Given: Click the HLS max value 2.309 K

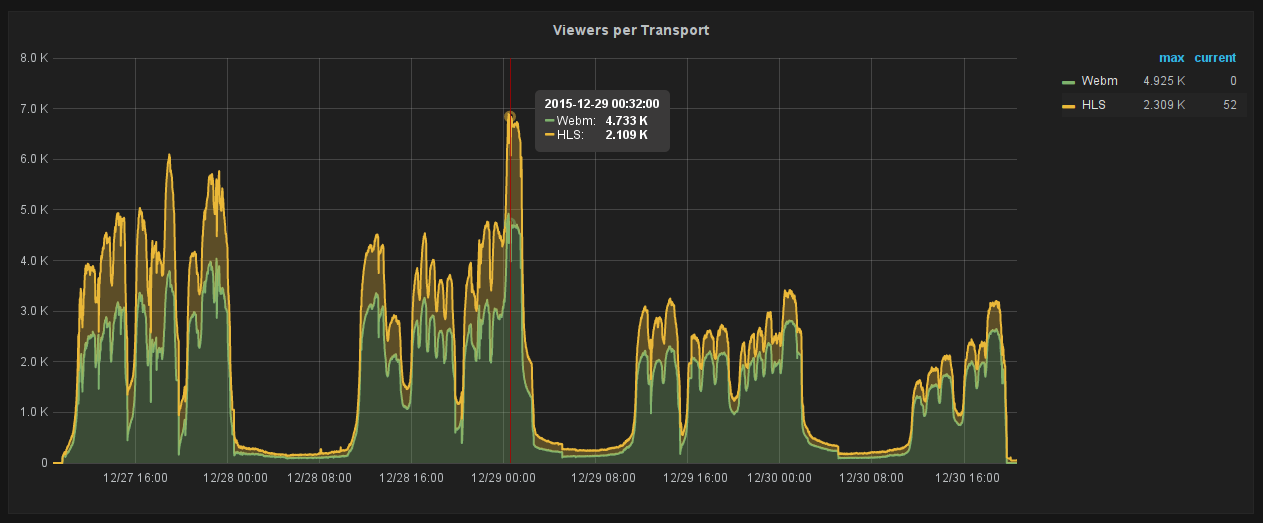Looking at the screenshot, I should click(1164, 105).
